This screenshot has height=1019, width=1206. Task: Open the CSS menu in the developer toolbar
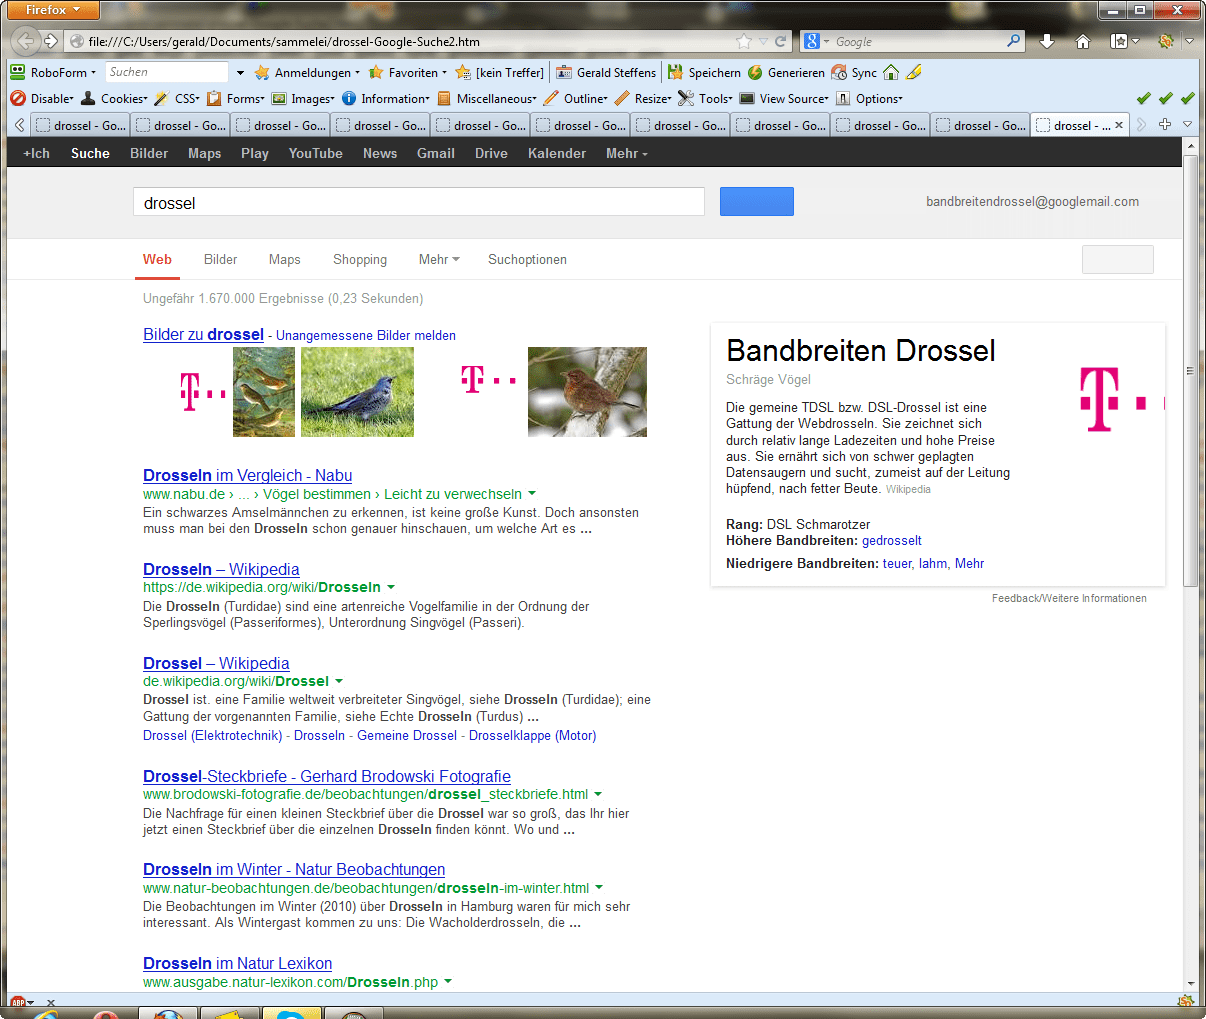(177, 98)
